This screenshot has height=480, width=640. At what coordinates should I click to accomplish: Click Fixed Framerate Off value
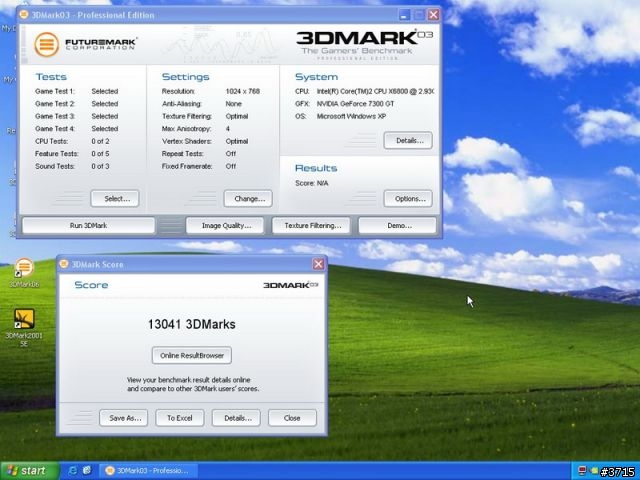pyautogui.click(x=231, y=166)
